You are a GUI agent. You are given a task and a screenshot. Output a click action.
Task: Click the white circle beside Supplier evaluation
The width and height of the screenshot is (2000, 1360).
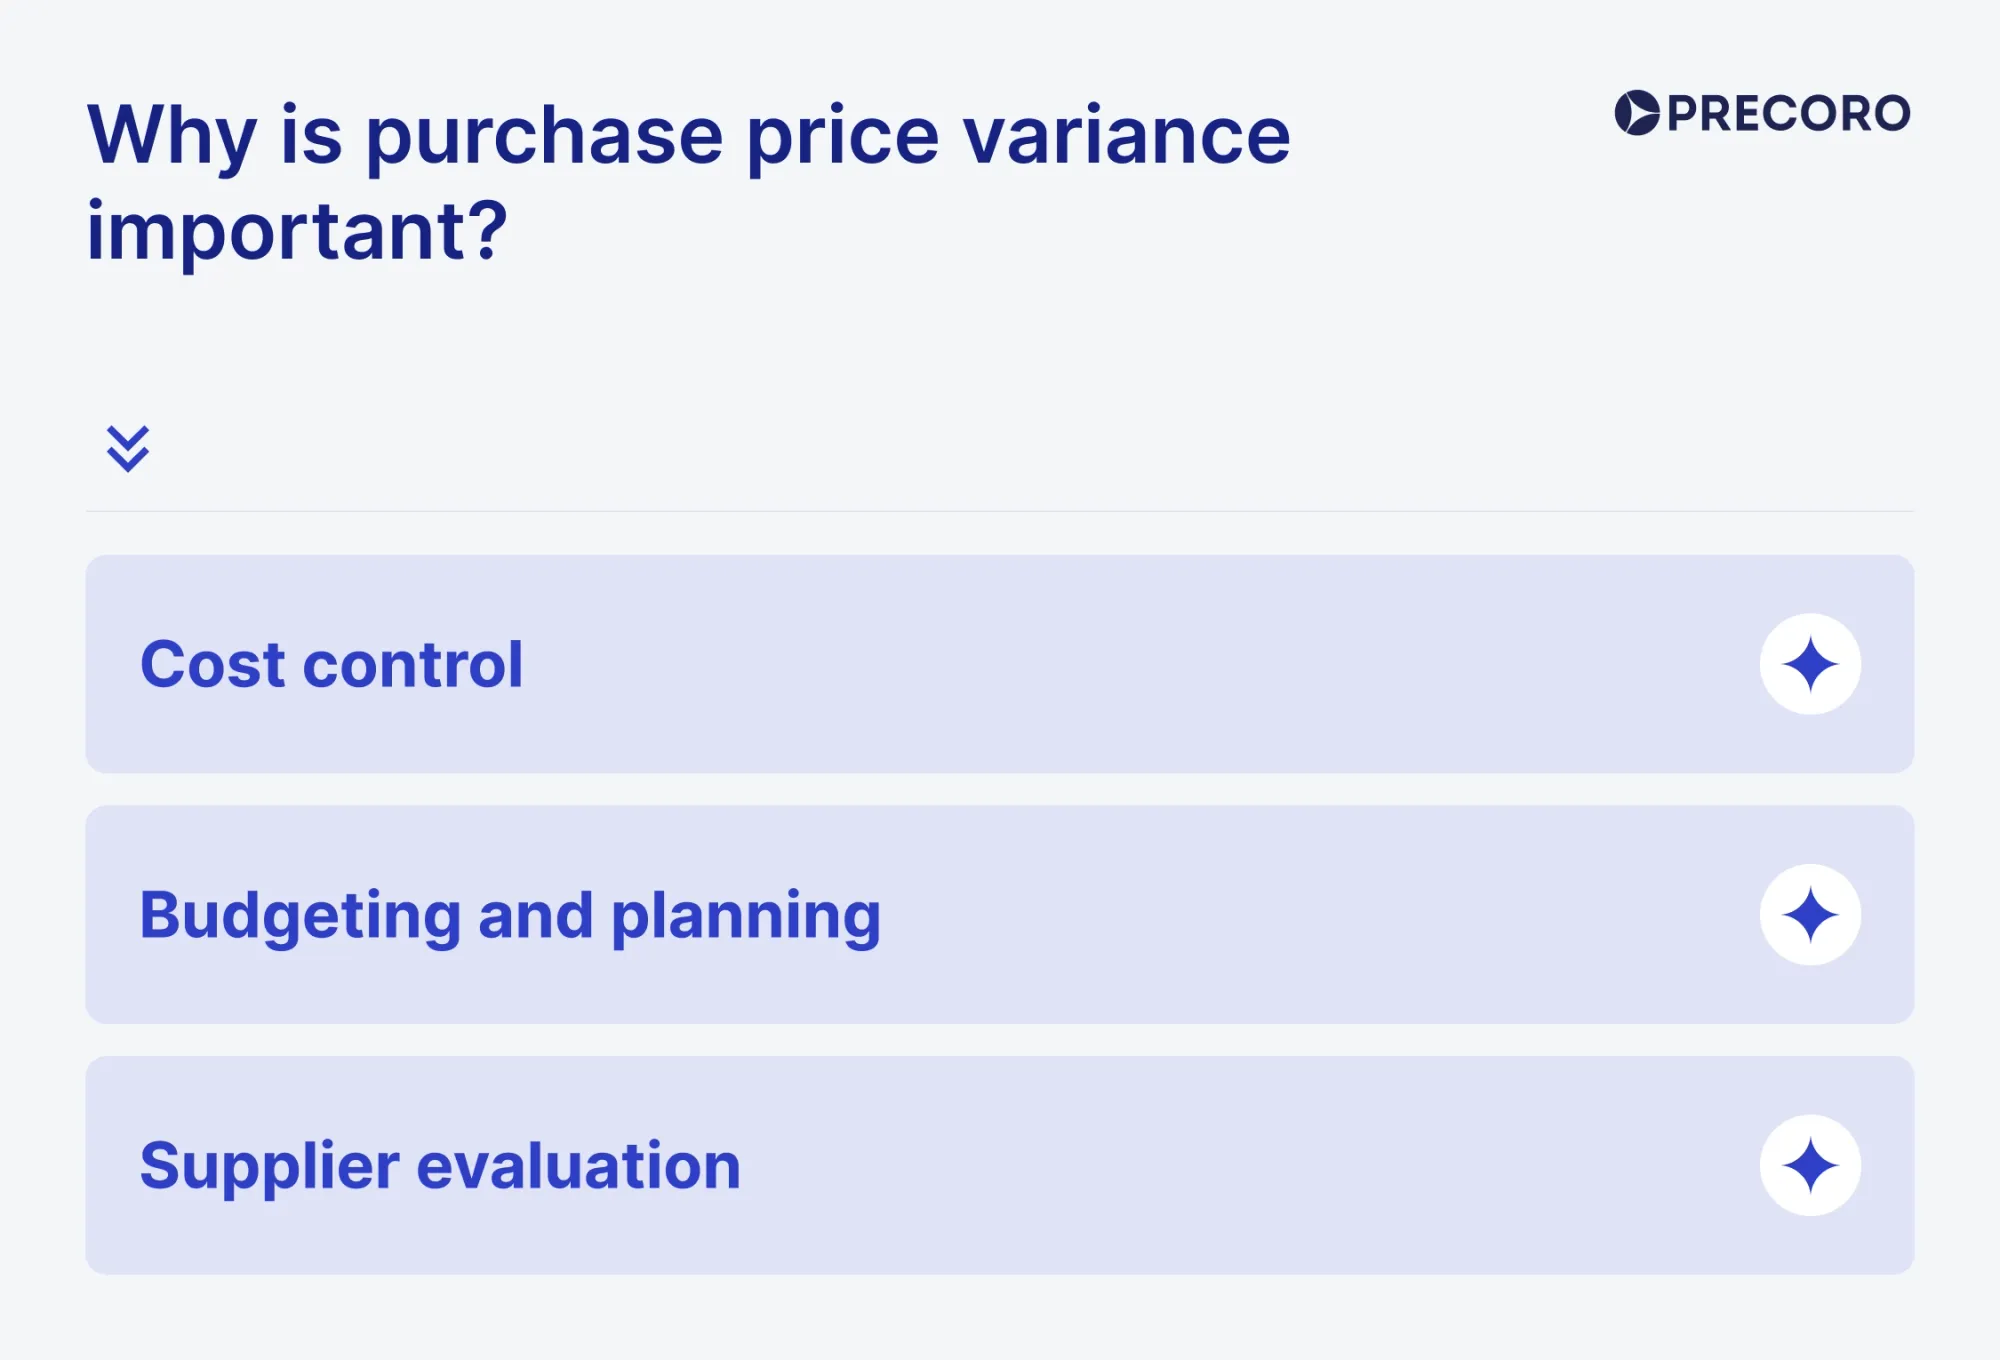[1810, 1166]
